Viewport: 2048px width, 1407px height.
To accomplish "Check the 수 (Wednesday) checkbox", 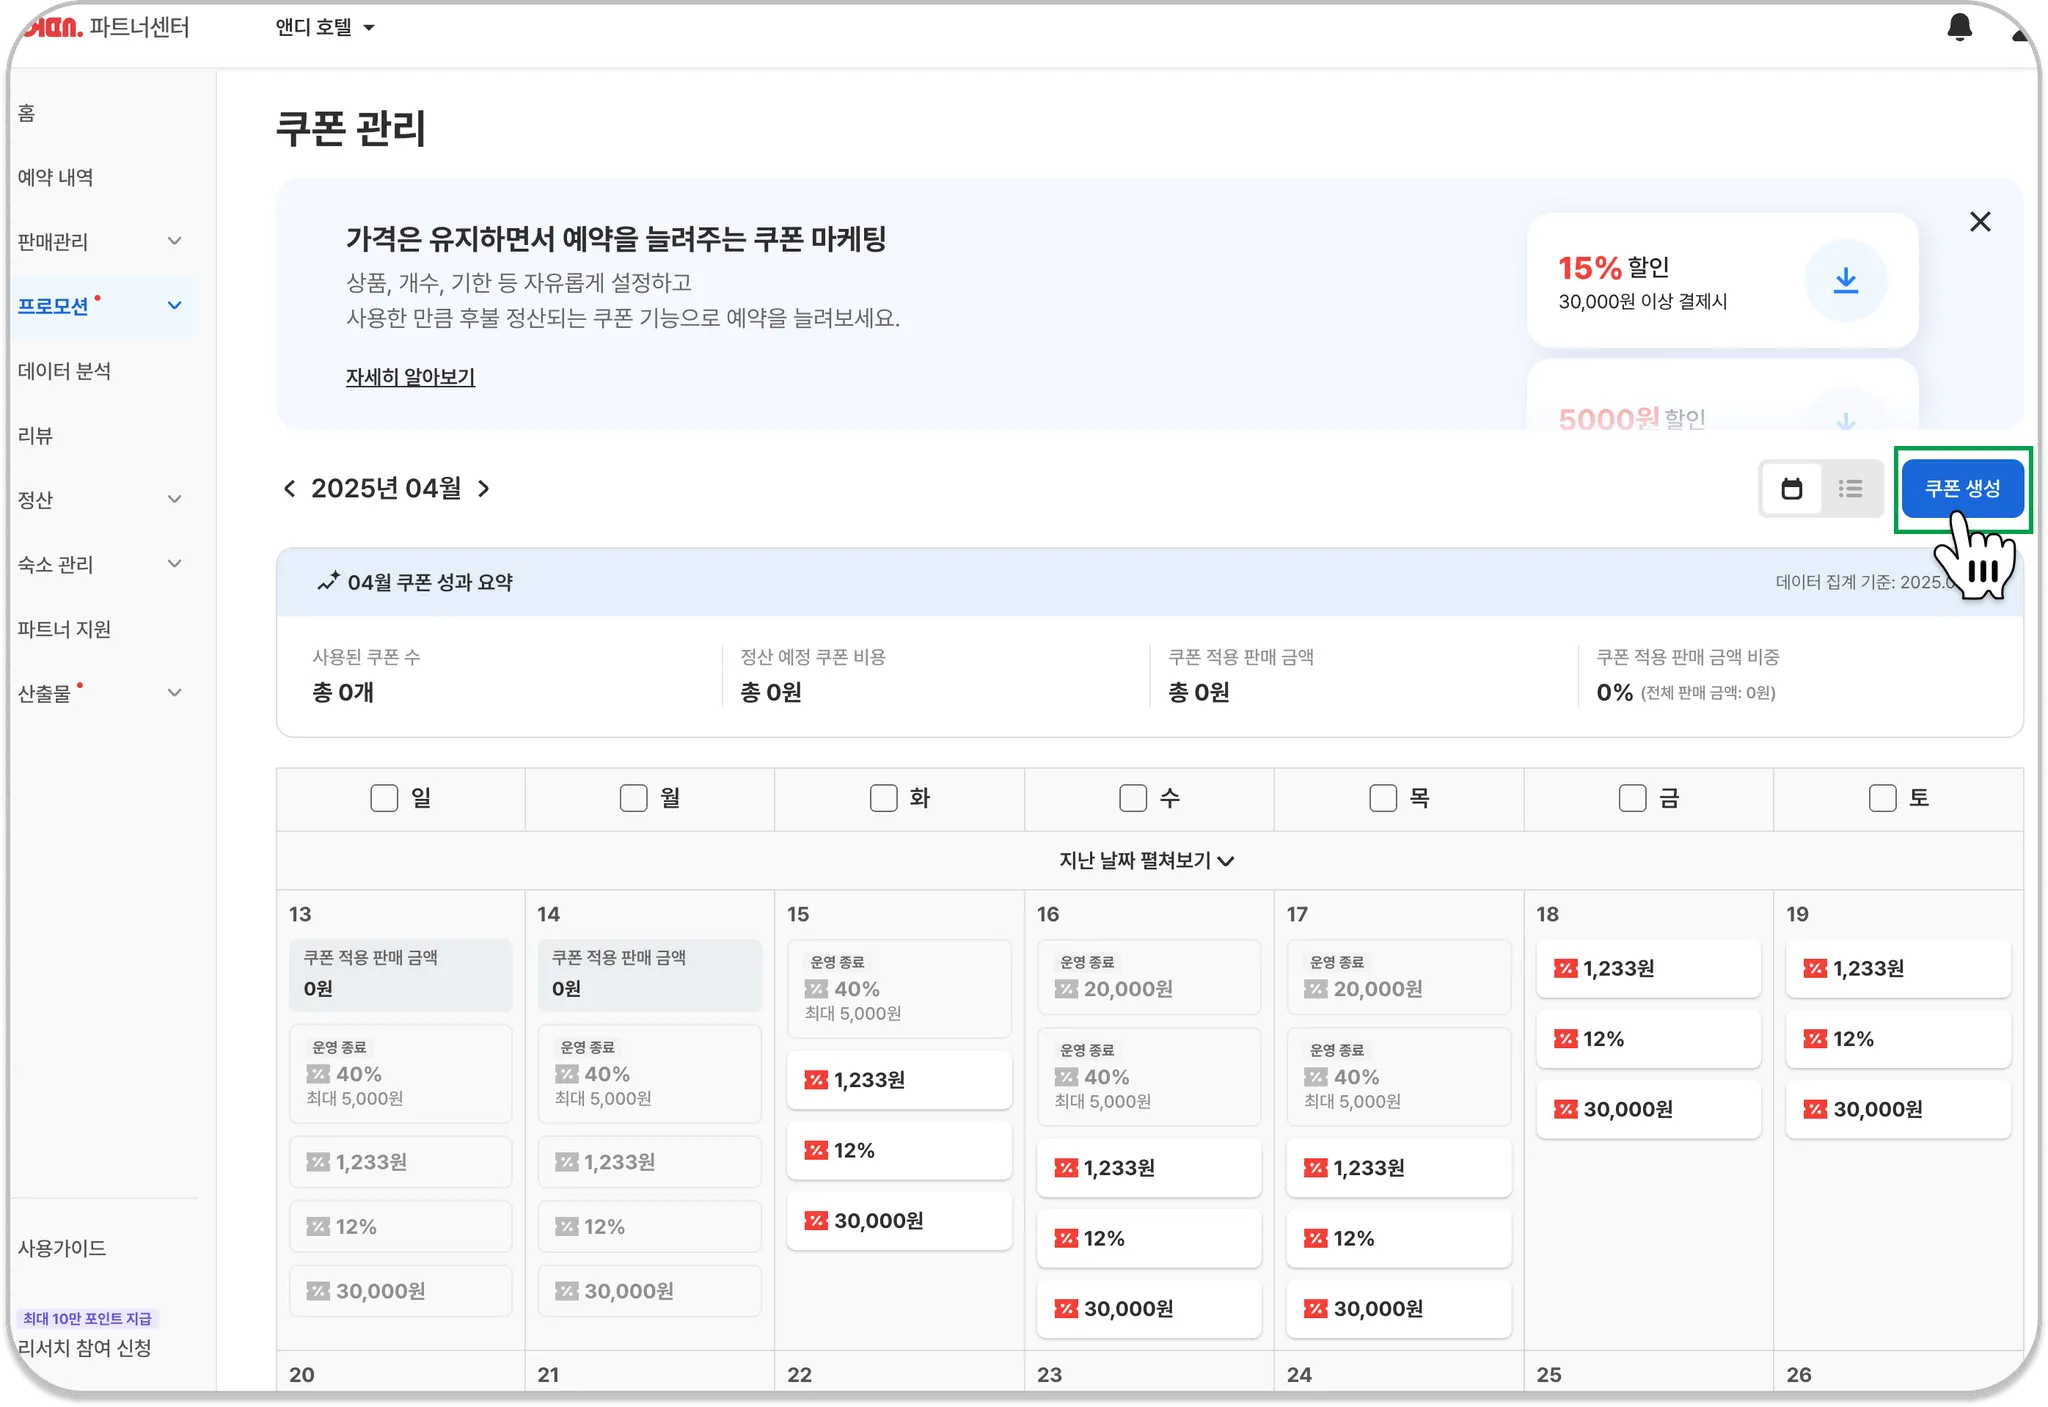I will (1132, 798).
